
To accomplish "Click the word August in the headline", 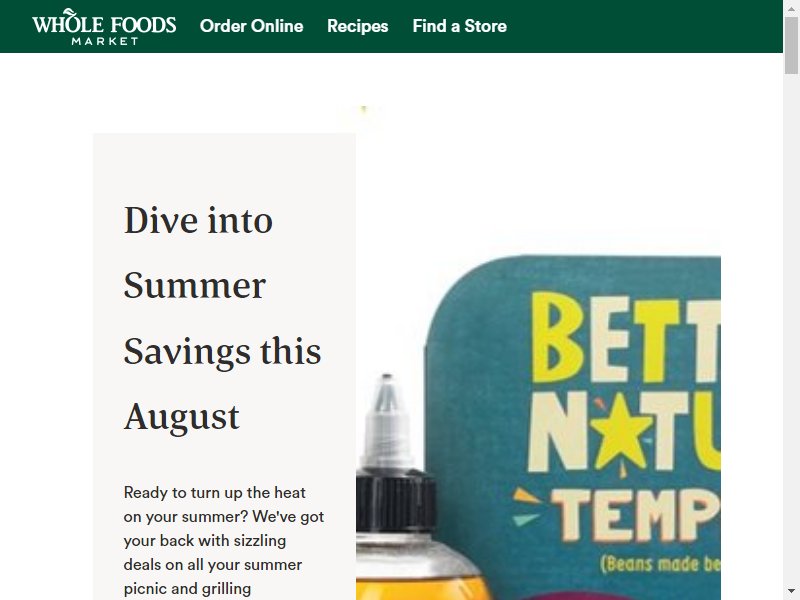I will tap(182, 418).
